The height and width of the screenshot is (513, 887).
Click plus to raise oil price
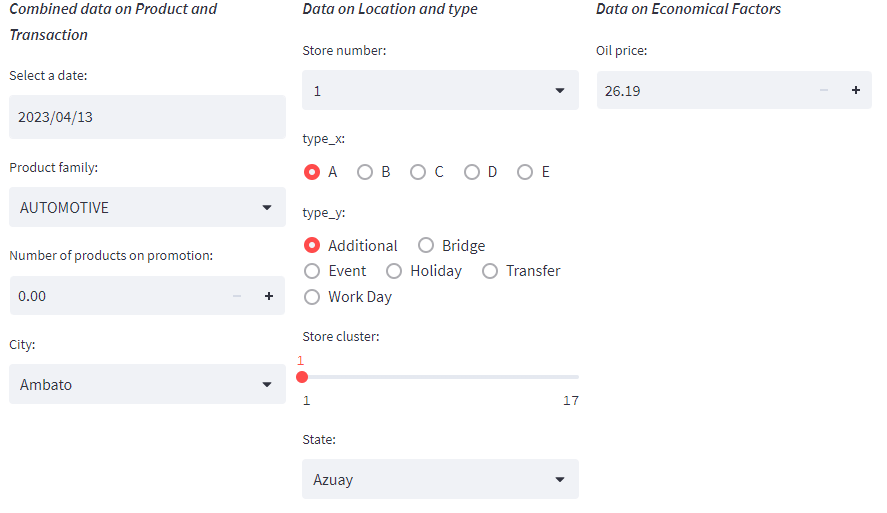855,90
